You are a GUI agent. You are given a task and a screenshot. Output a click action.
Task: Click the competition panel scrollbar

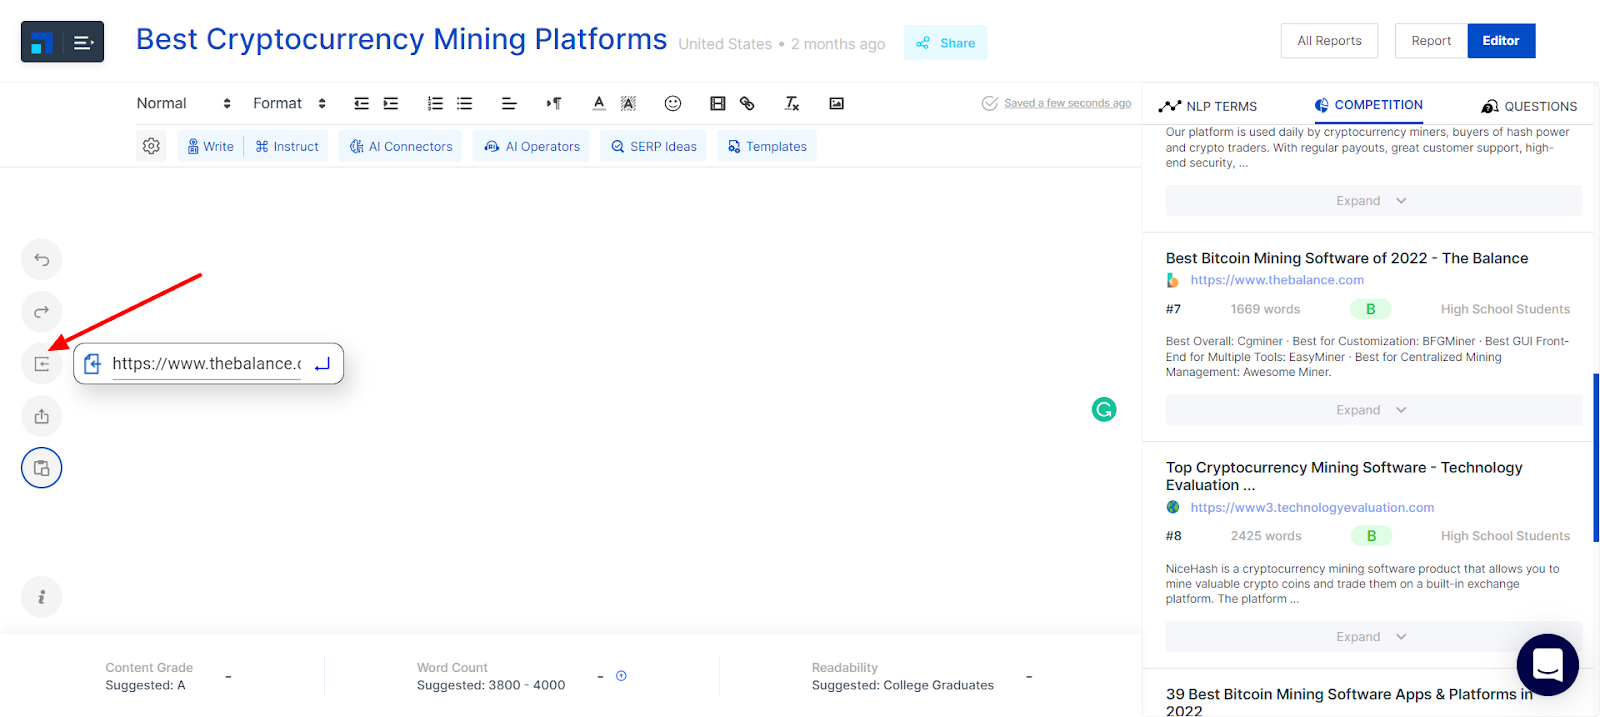coord(1596,457)
